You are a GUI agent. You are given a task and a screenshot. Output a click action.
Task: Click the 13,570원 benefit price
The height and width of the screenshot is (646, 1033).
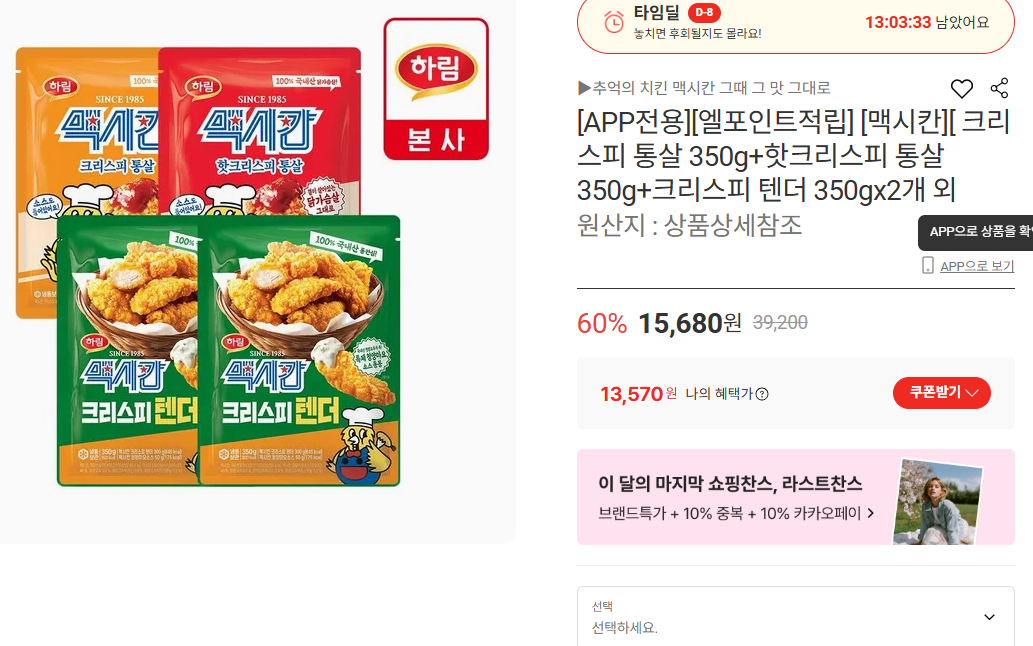point(638,394)
